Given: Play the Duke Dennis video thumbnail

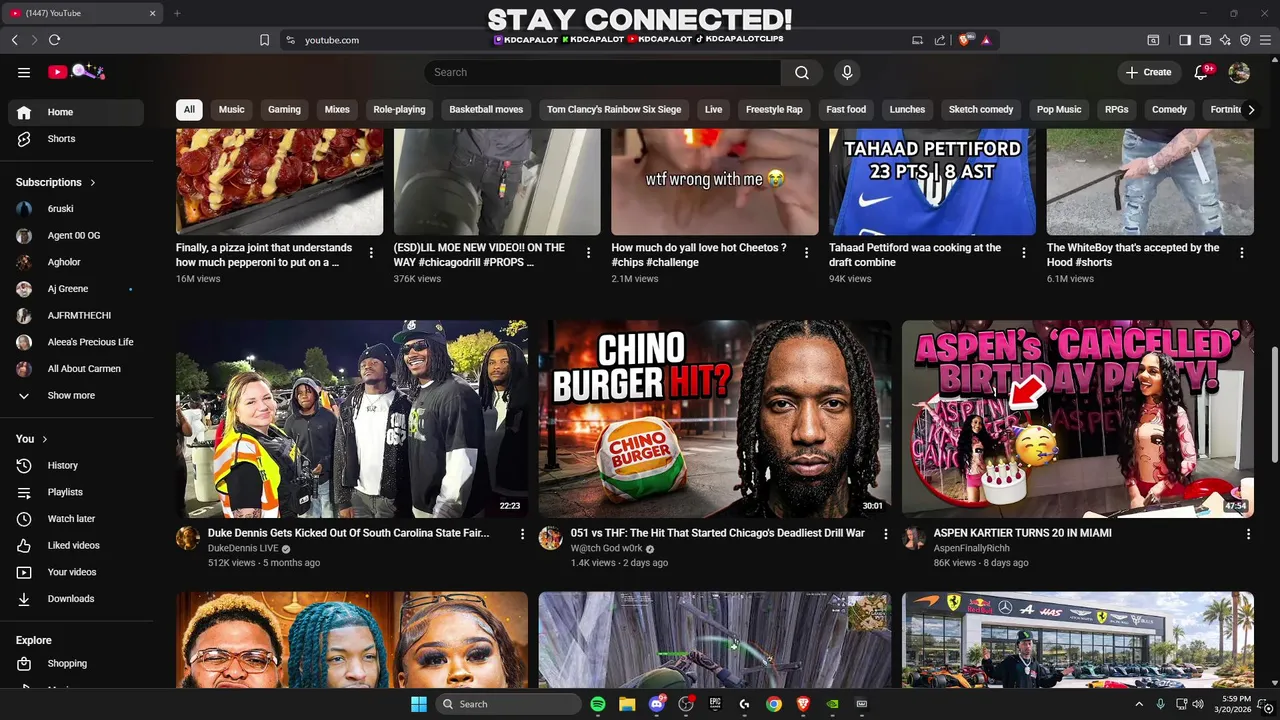Looking at the screenshot, I should pyautogui.click(x=352, y=419).
